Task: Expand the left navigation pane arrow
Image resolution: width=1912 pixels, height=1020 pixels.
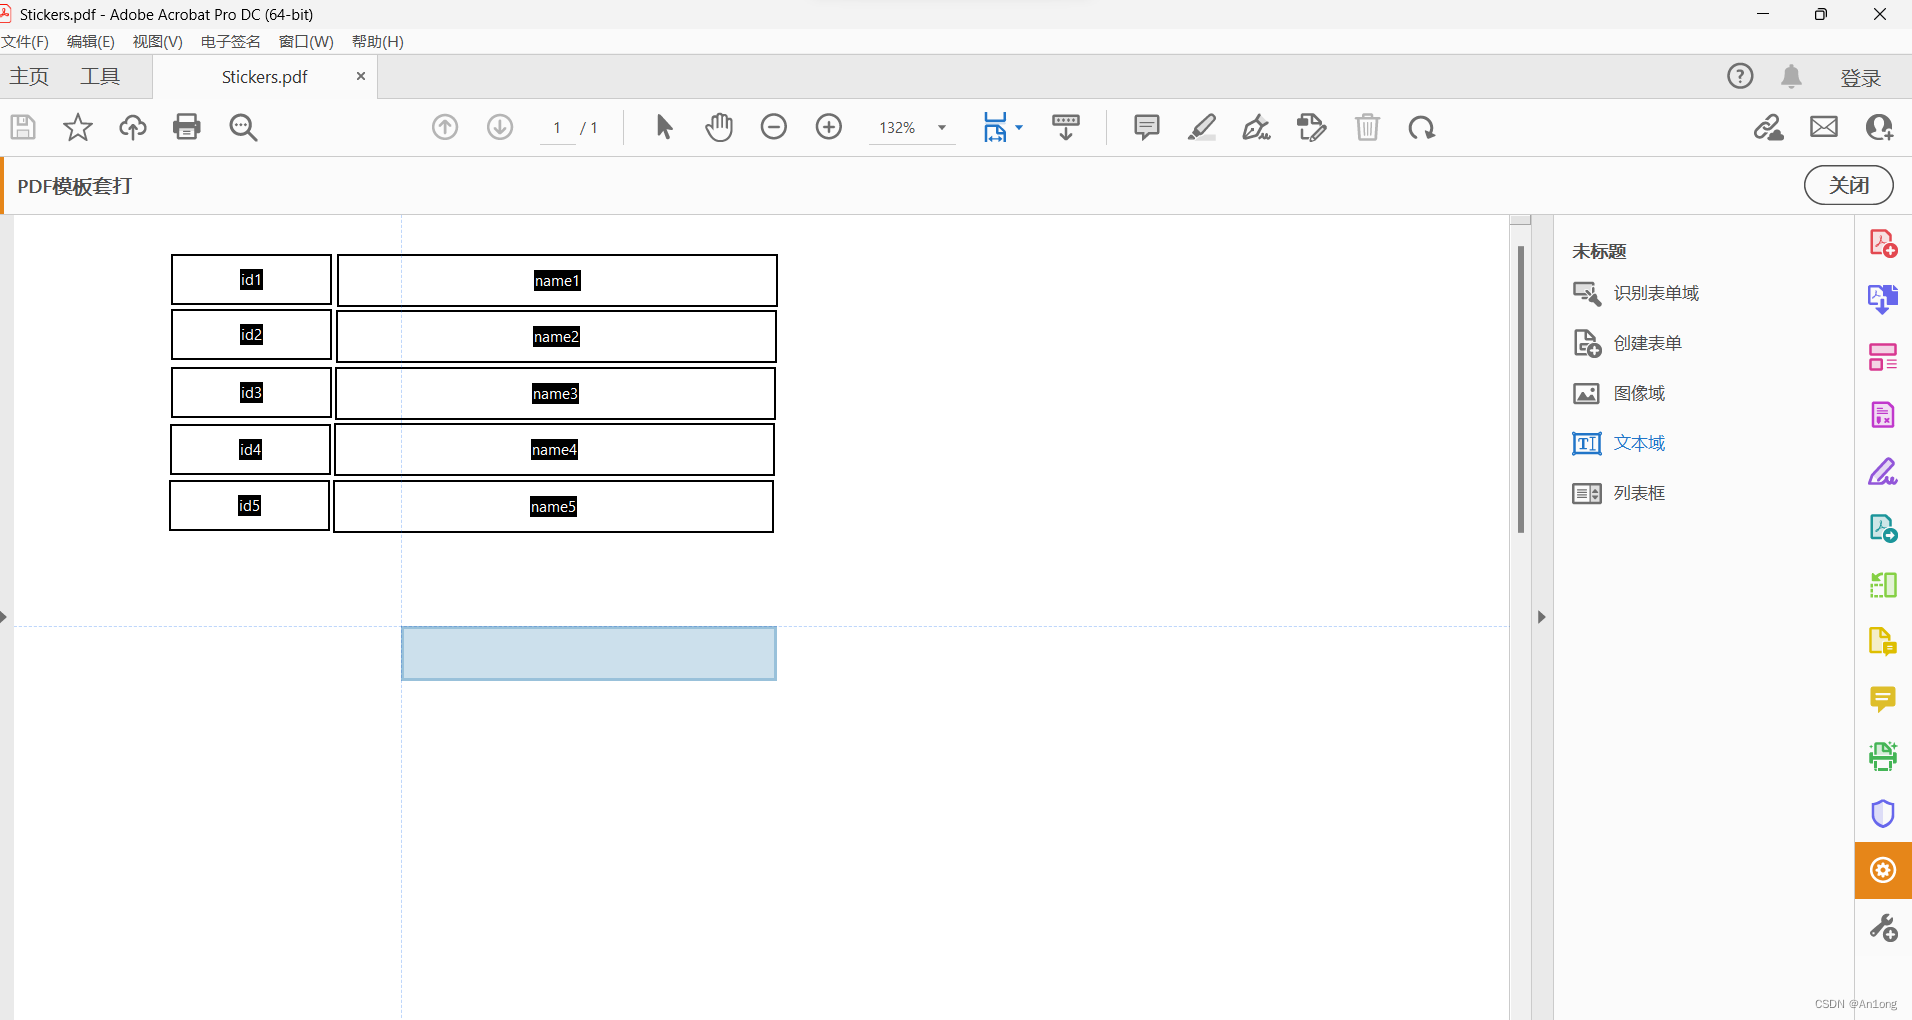Action: 6,617
